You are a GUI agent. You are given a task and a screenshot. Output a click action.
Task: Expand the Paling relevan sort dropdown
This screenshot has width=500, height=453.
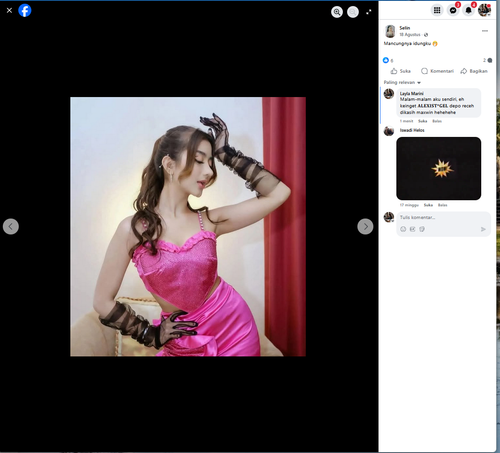[402, 82]
